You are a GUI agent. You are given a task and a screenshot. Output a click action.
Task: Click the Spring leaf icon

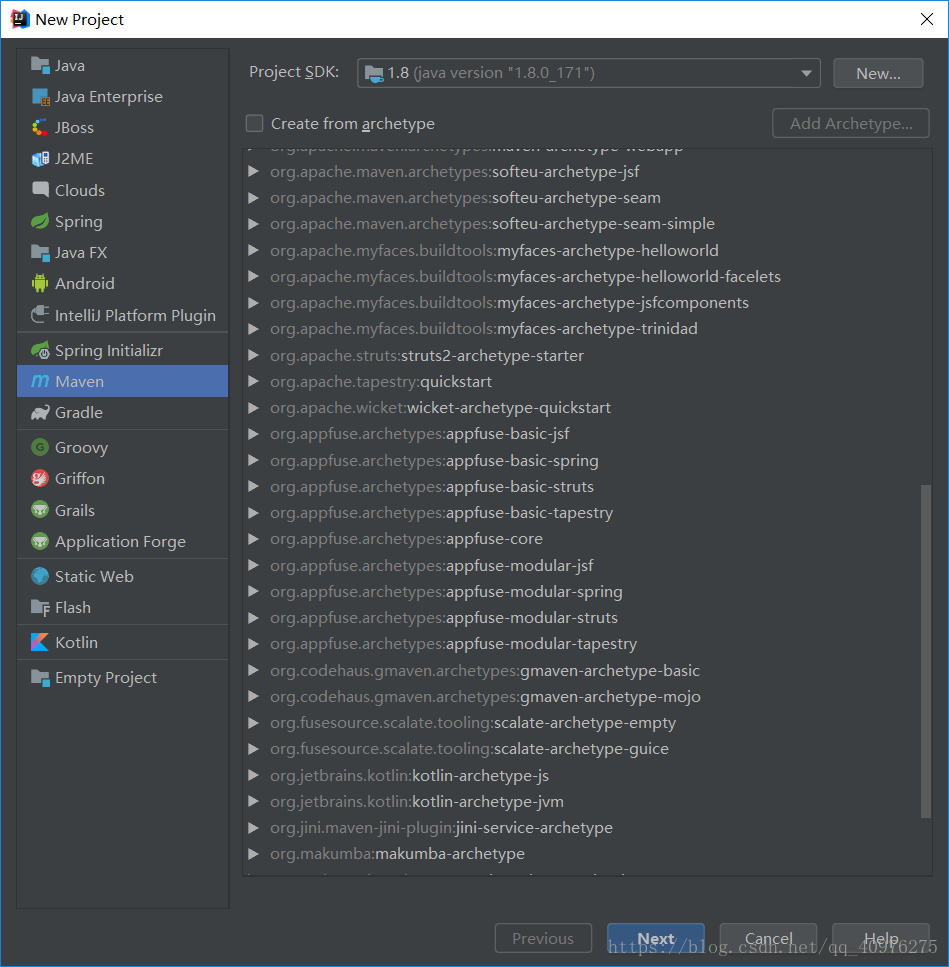[x=40, y=221]
